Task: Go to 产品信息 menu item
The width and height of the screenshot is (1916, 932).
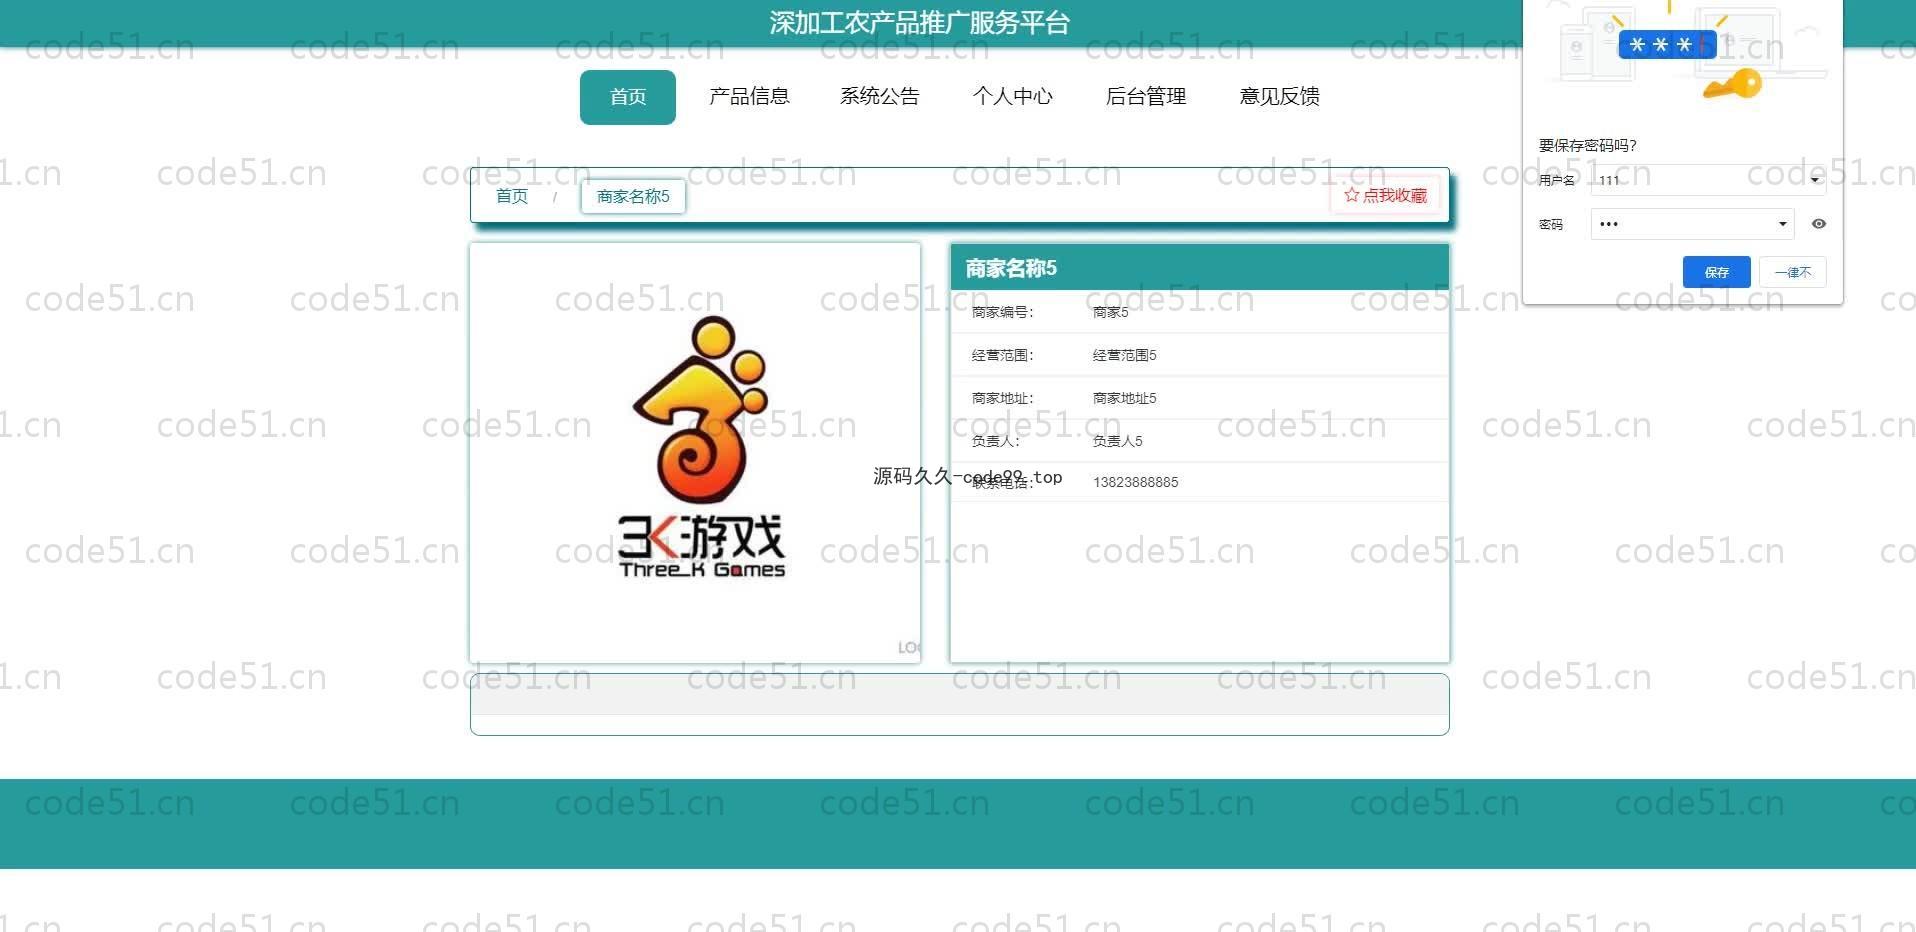Action: click(749, 96)
